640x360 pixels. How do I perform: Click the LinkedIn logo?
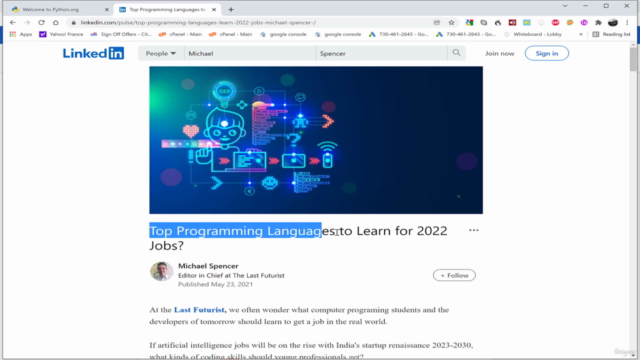[x=93, y=53]
